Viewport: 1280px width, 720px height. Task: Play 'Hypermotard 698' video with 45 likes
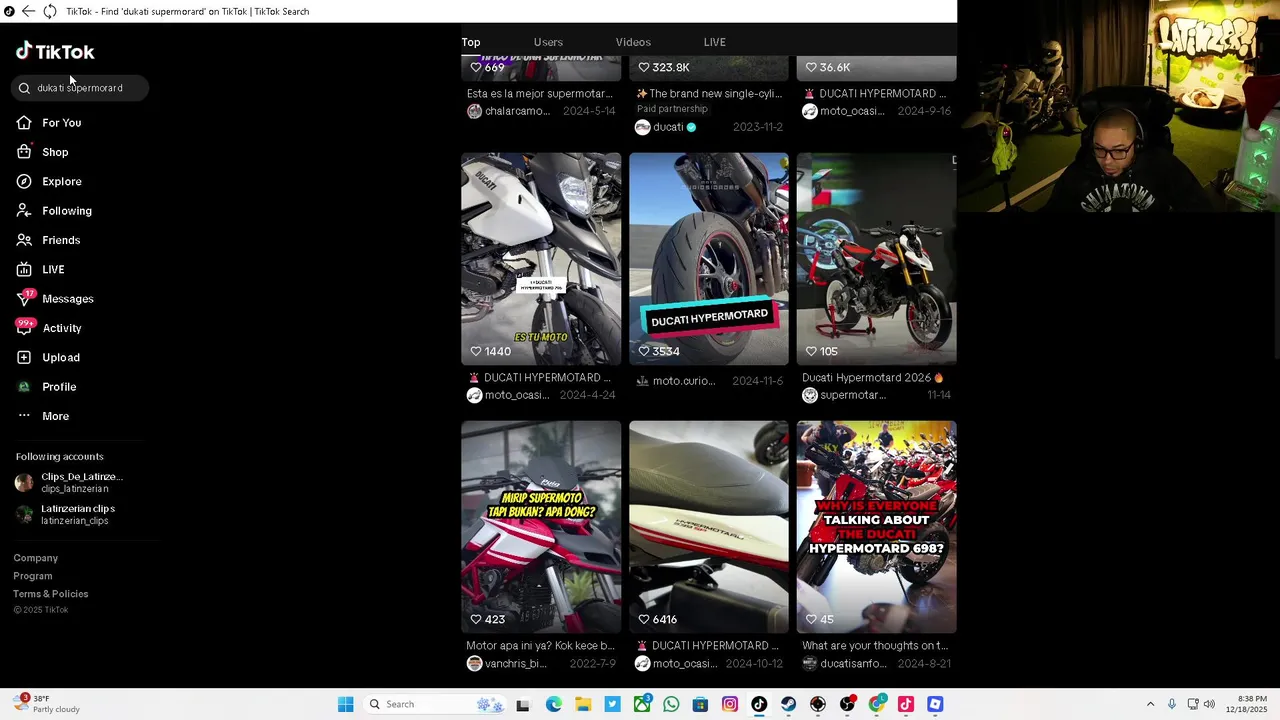(x=877, y=527)
